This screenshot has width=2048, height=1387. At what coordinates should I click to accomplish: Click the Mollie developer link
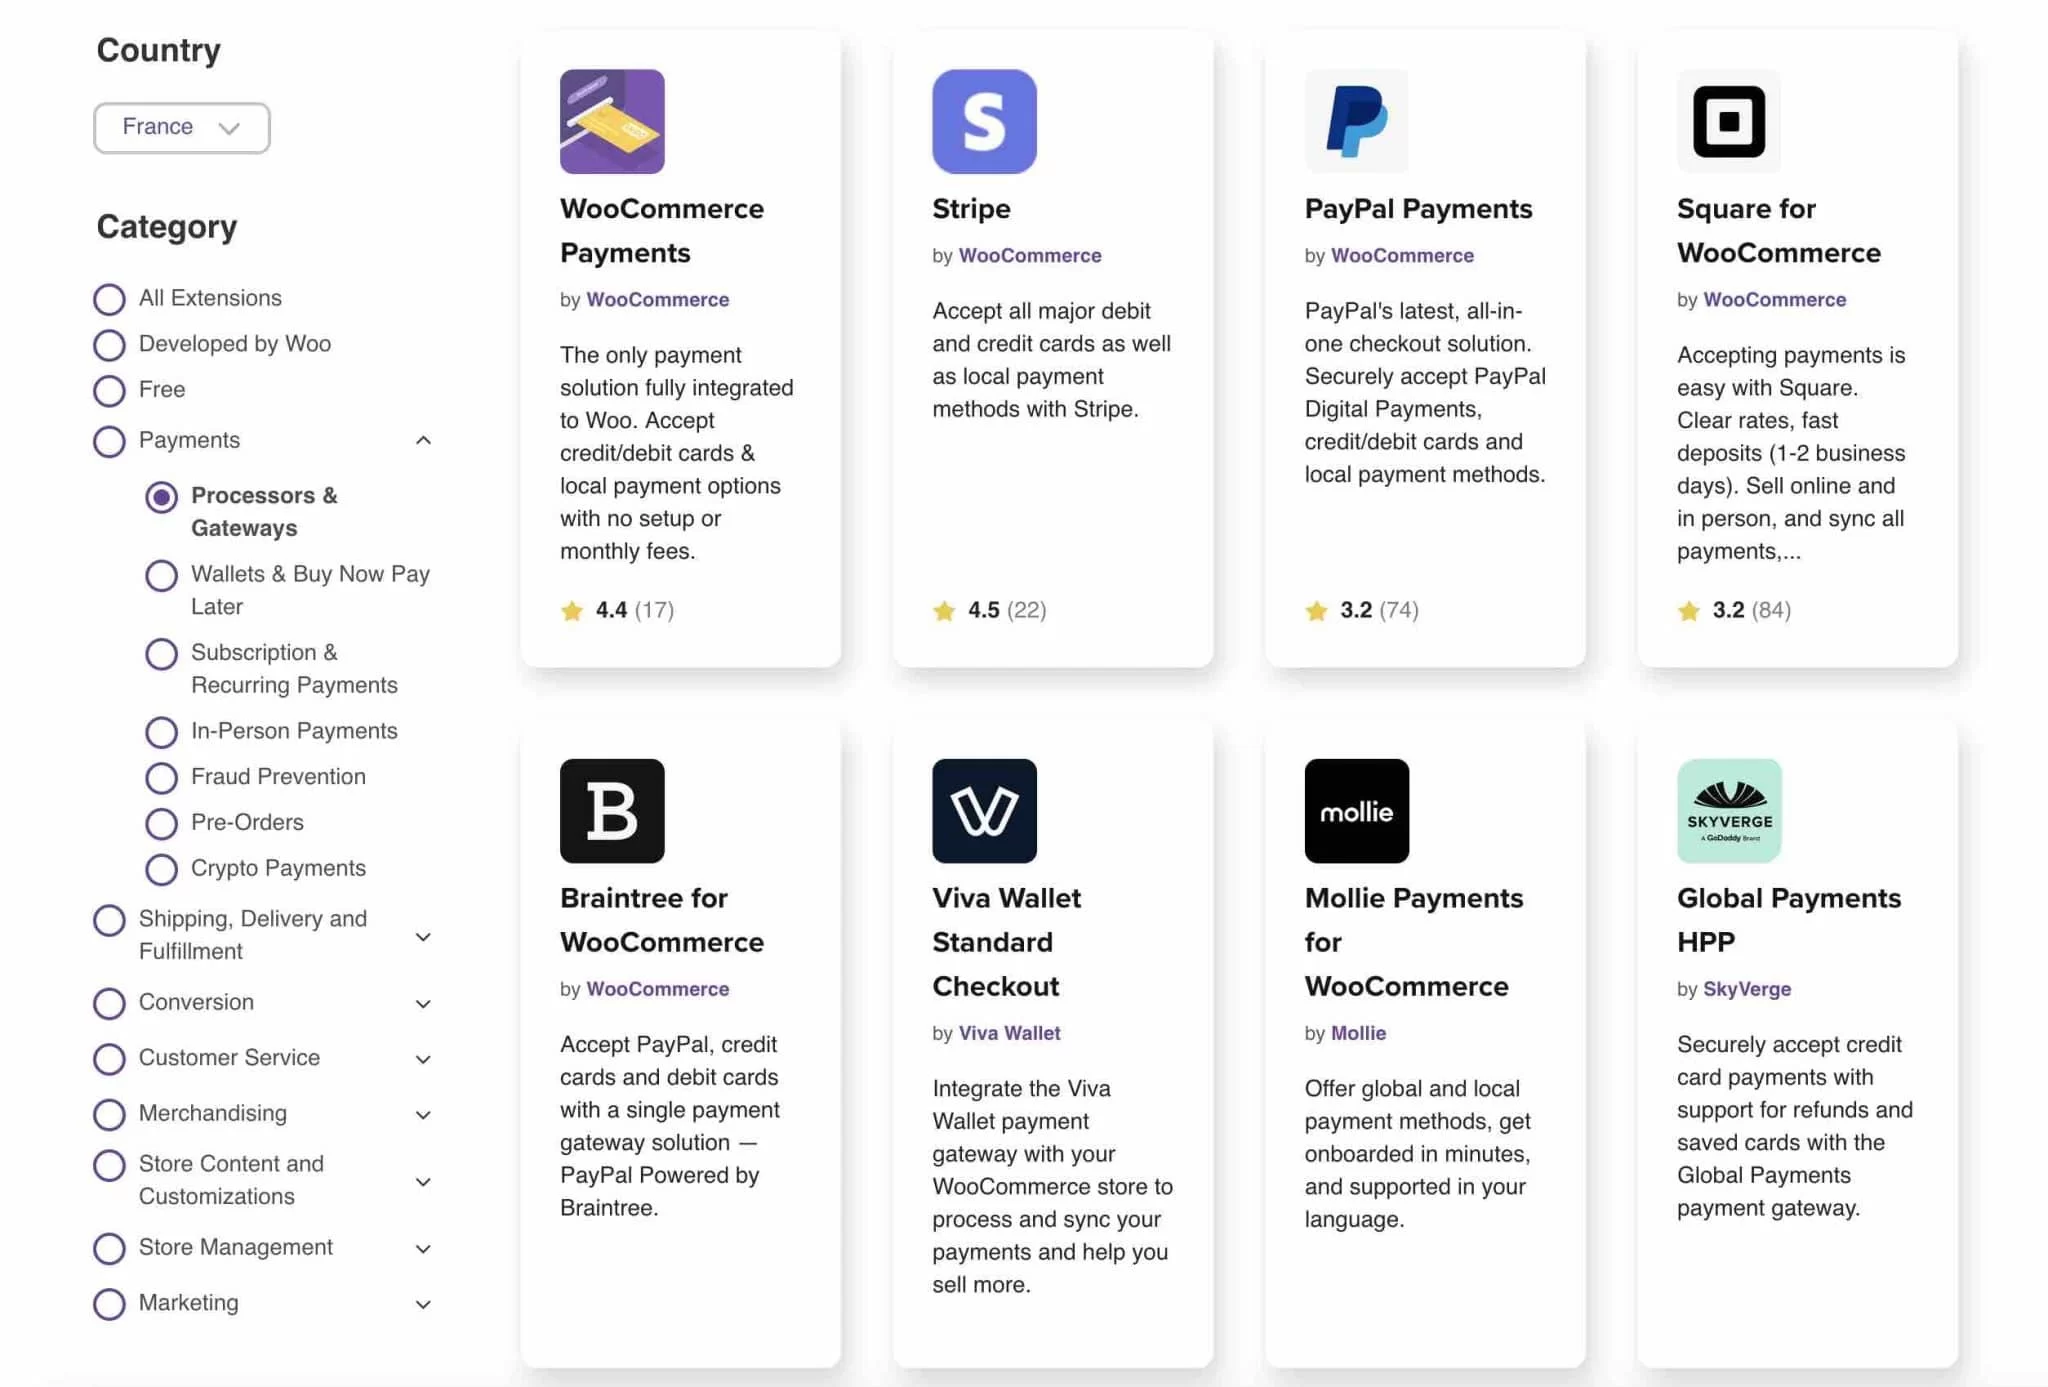point(1358,1033)
